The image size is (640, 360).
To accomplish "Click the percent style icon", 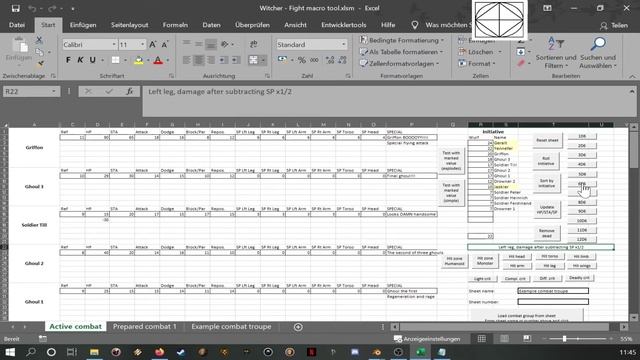I will click(x=302, y=60).
